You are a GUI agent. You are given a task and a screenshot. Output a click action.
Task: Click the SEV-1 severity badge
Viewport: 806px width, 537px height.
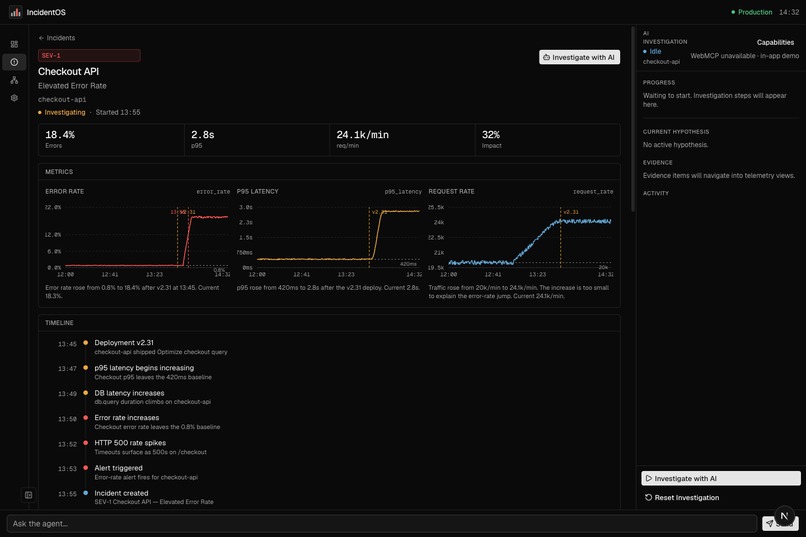(x=89, y=55)
